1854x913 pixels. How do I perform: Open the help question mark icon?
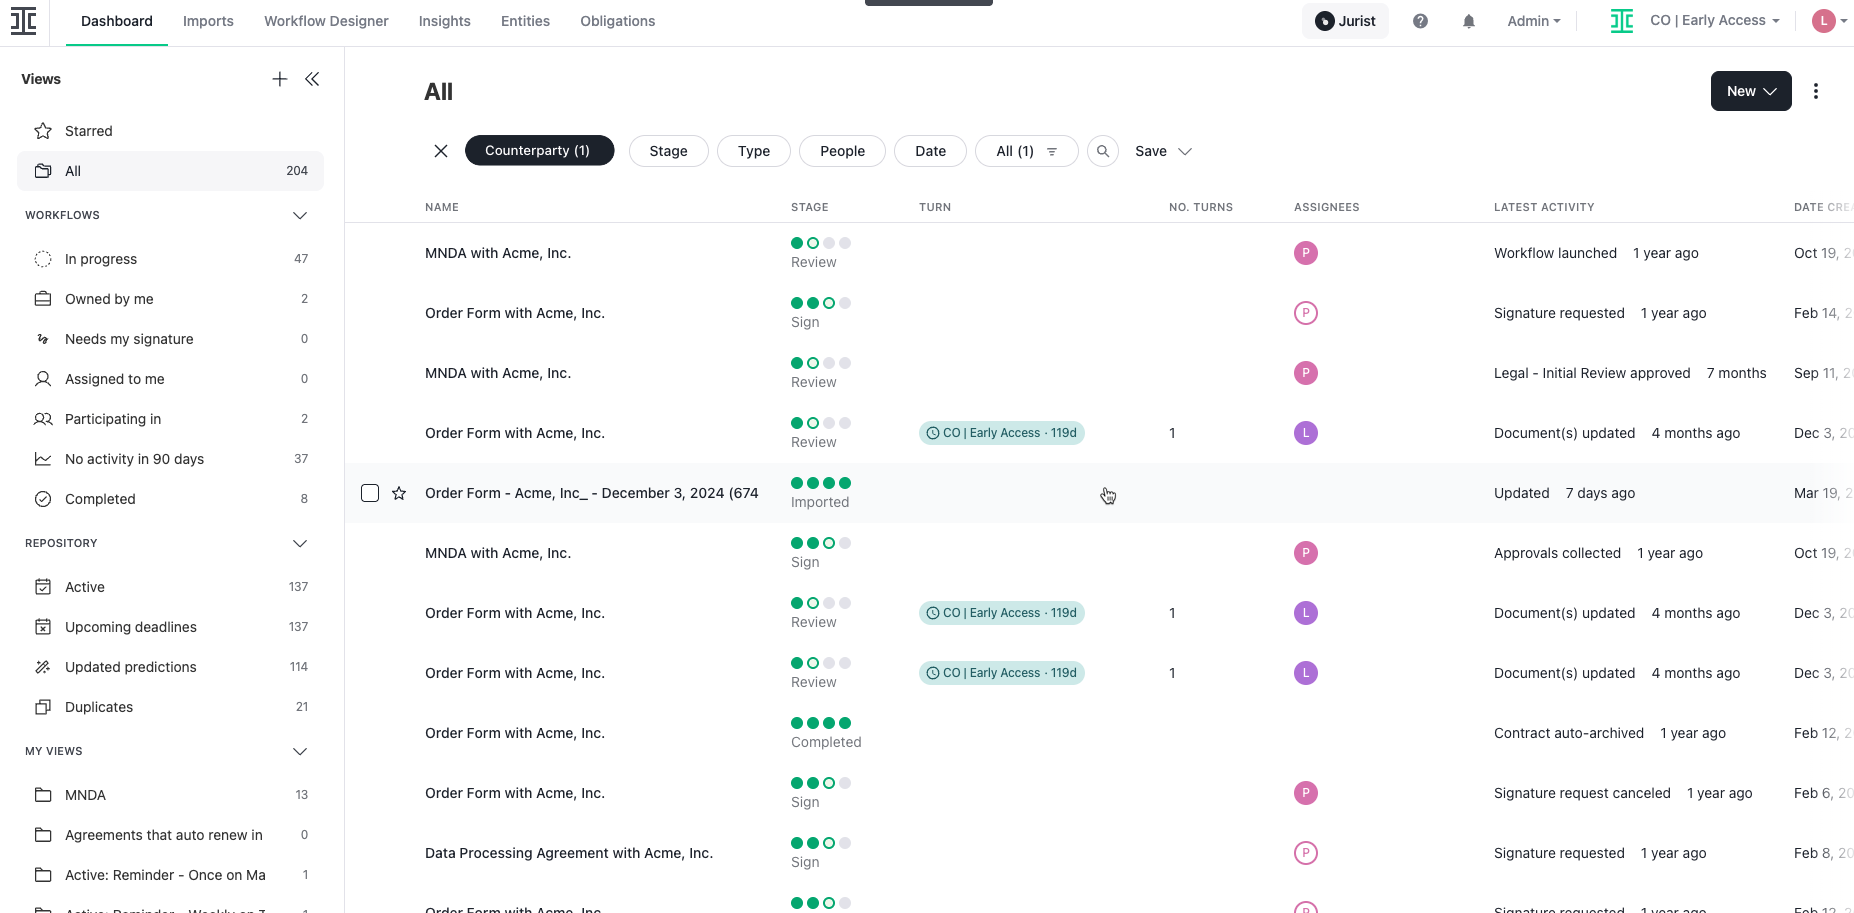coord(1420,21)
